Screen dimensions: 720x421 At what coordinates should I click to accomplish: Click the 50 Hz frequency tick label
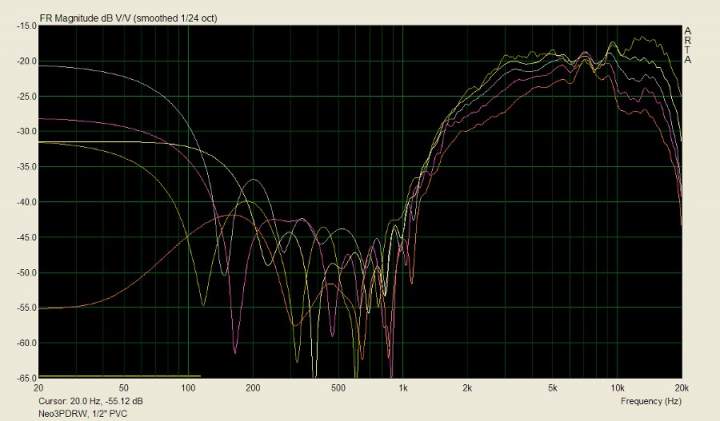tap(124, 388)
